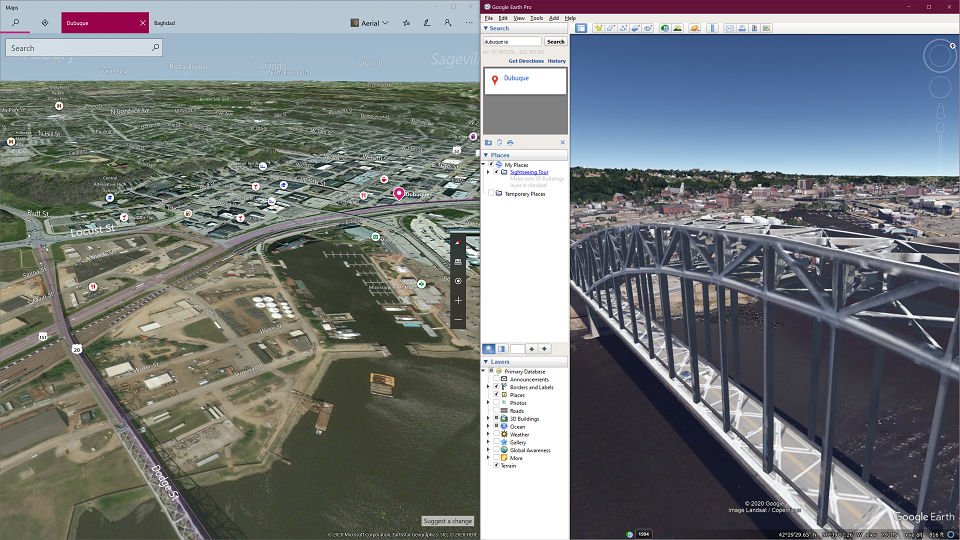The height and width of the screenshot is (540, 960).
Task: Click Suggest a change on Maps
Action: [x=448, y=521]
